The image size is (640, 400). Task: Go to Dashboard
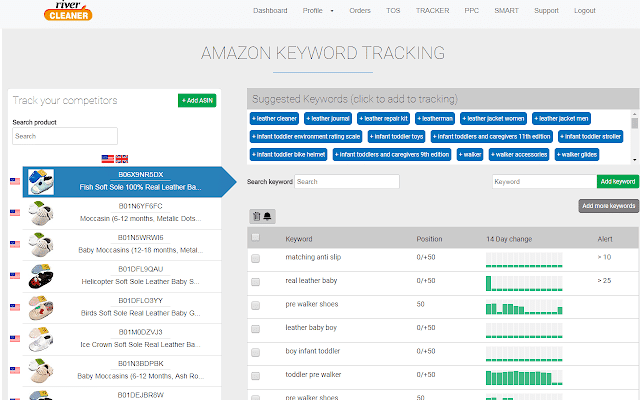pos(270,11)
